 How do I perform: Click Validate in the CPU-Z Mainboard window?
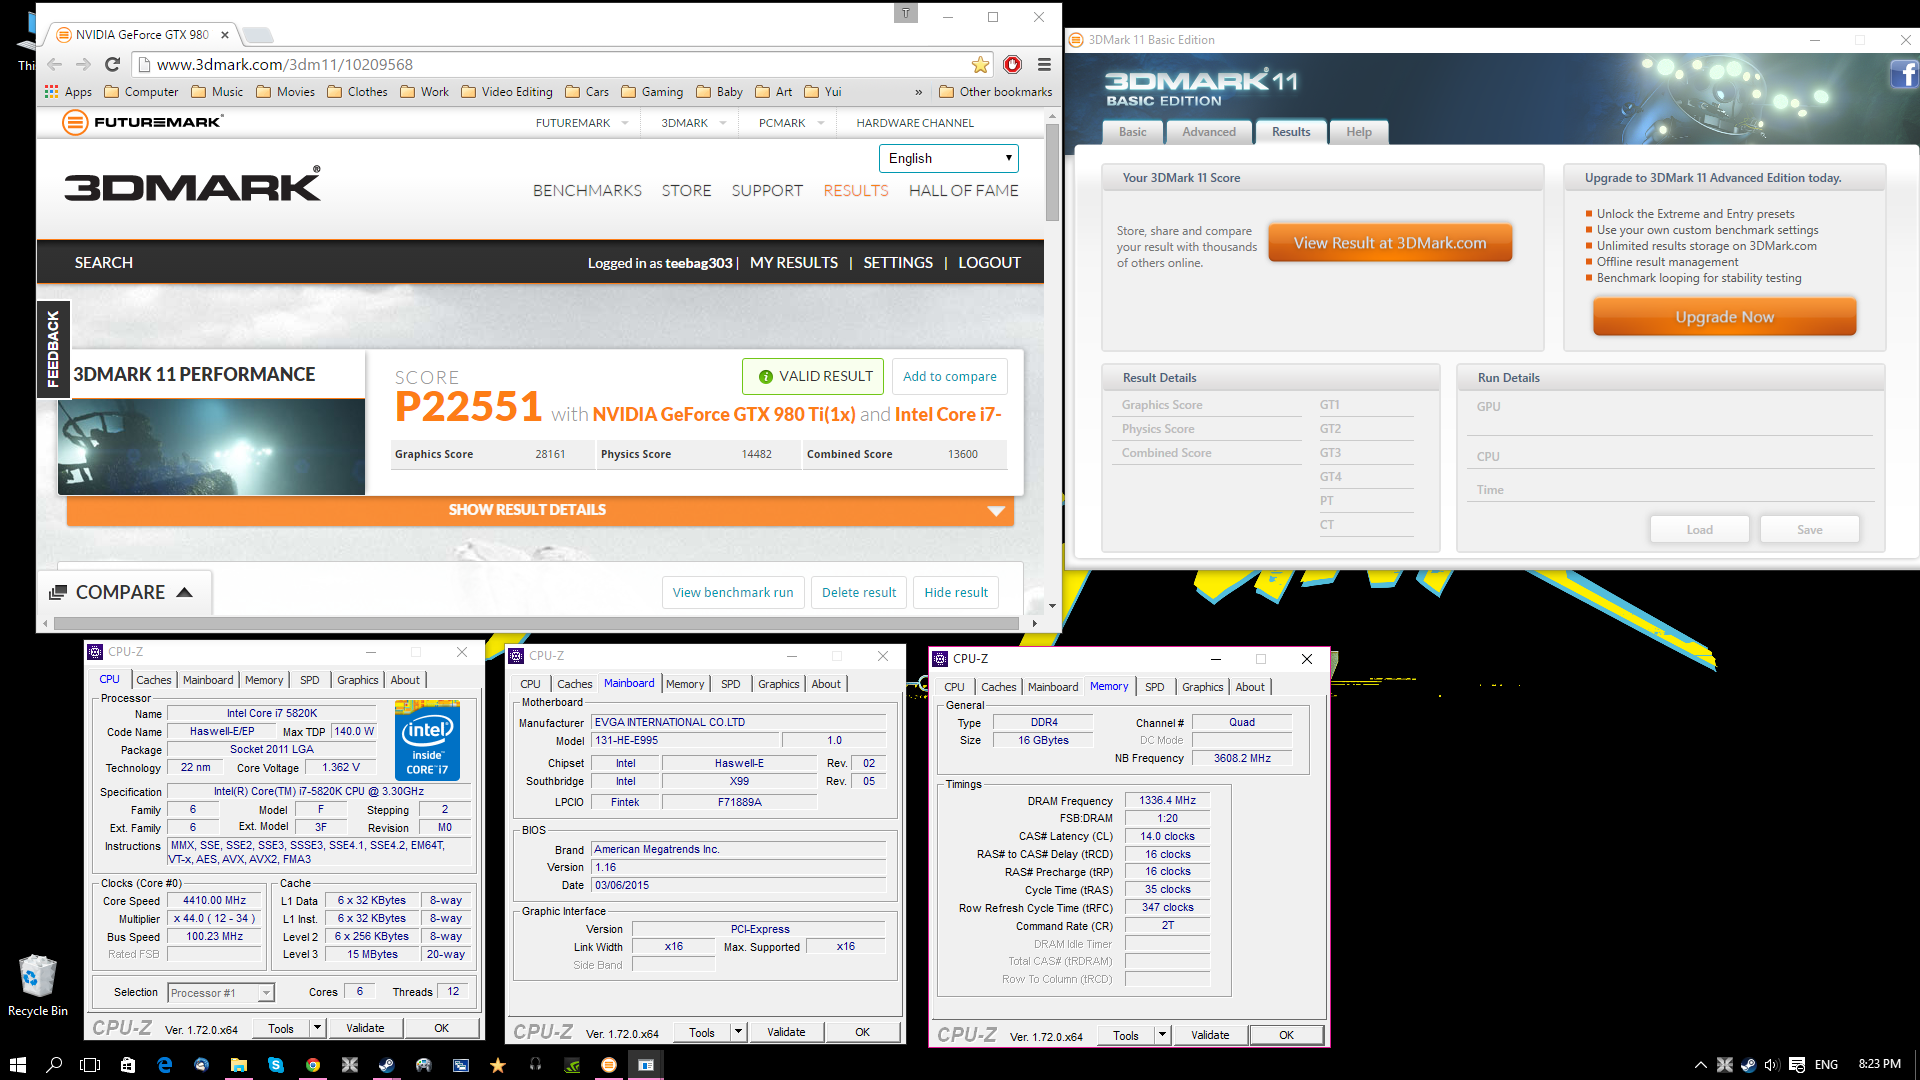coord(786,1032)
